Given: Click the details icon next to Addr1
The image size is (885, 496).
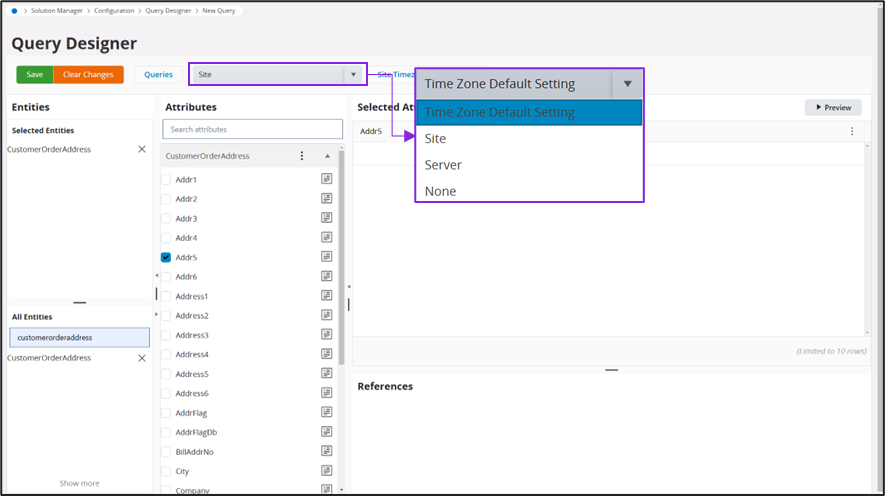Looking at the screenshot, I should pyautogui.click(x=326, y=179).
